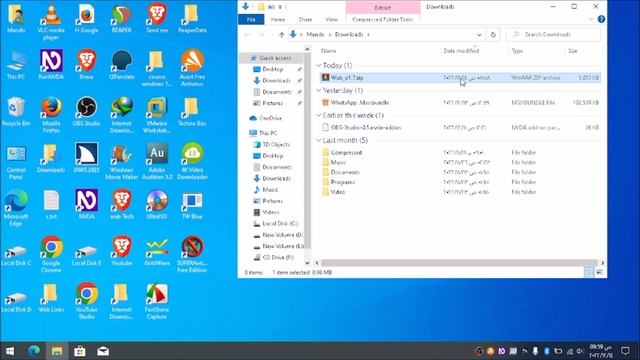
Task: Select This PC desktop icon
Action: tap(16, 64)
